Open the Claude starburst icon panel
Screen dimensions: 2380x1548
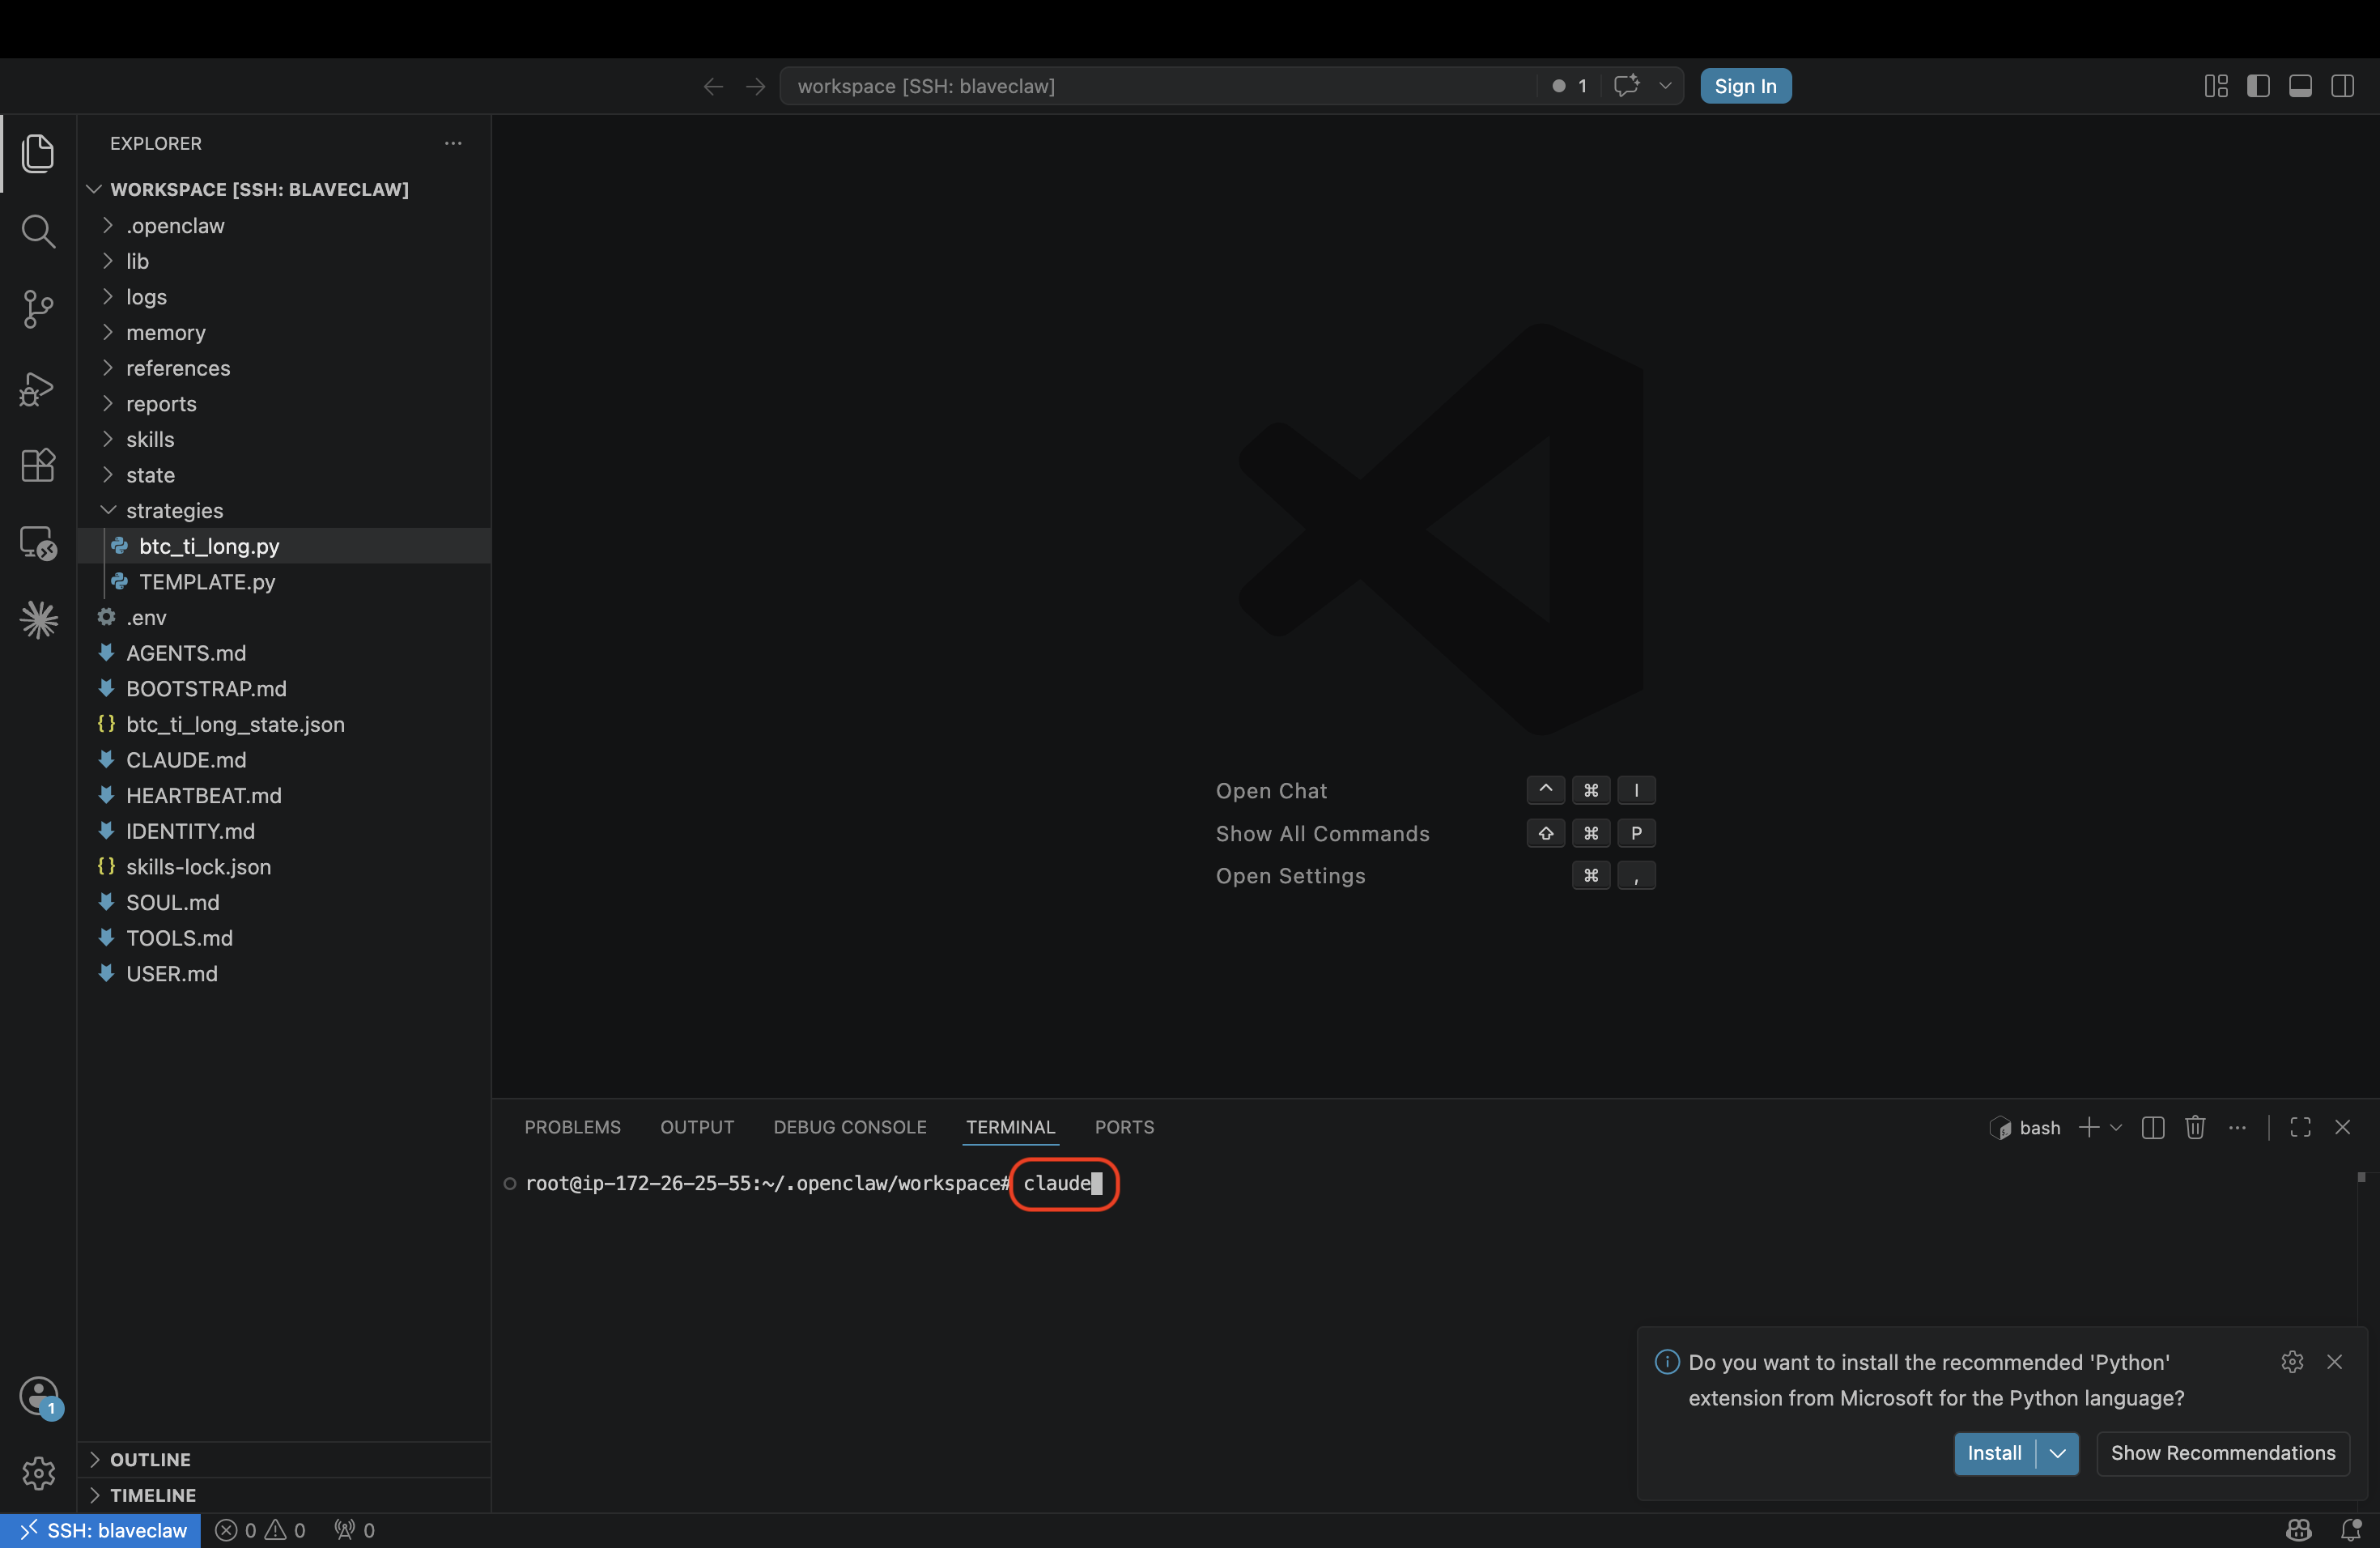tap(38, 620)
